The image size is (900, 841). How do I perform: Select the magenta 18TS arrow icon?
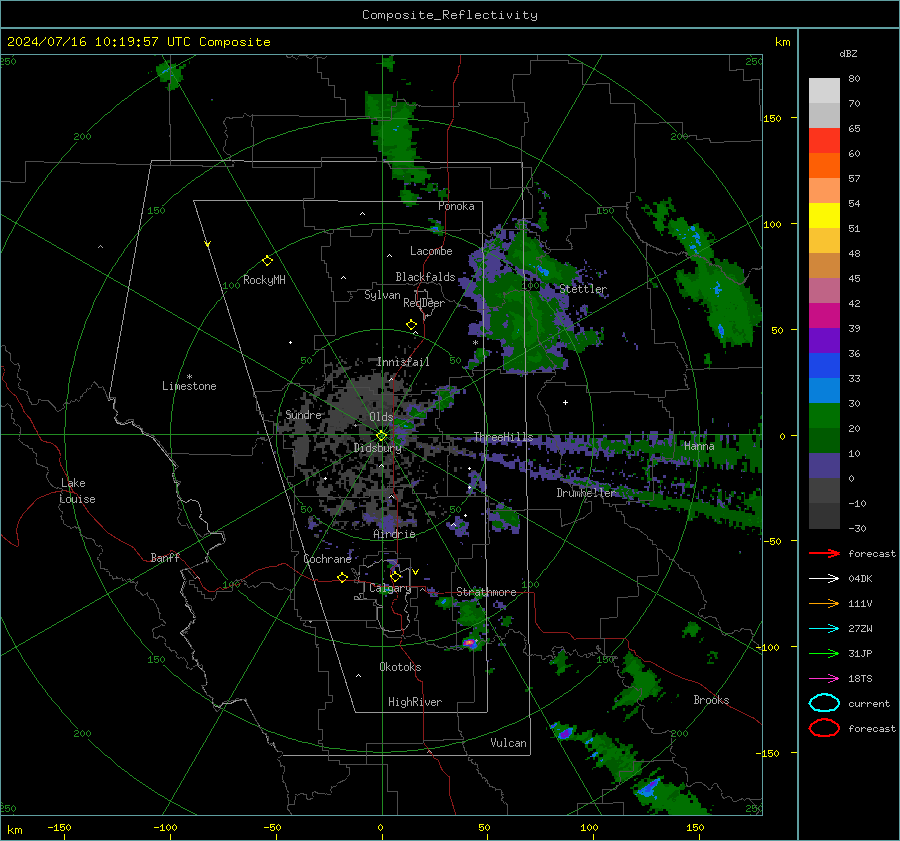tap(824, 678)
